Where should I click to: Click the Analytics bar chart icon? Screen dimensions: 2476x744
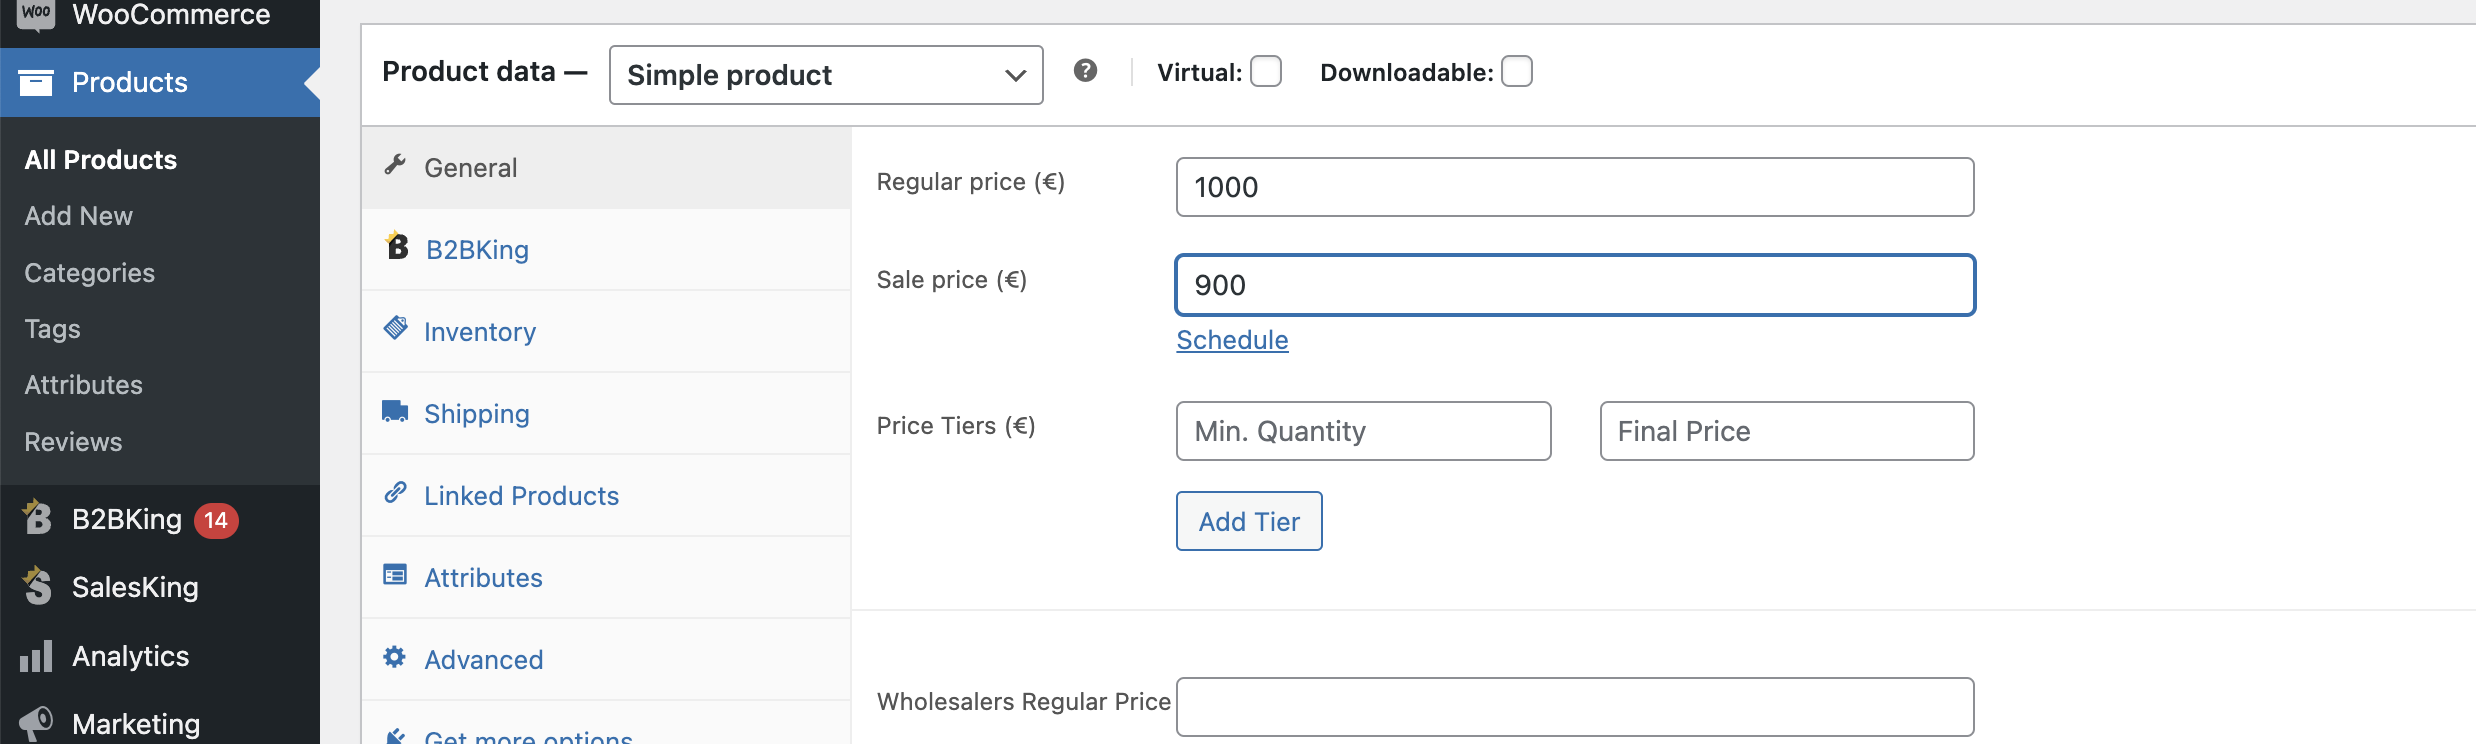click(36, 656)
